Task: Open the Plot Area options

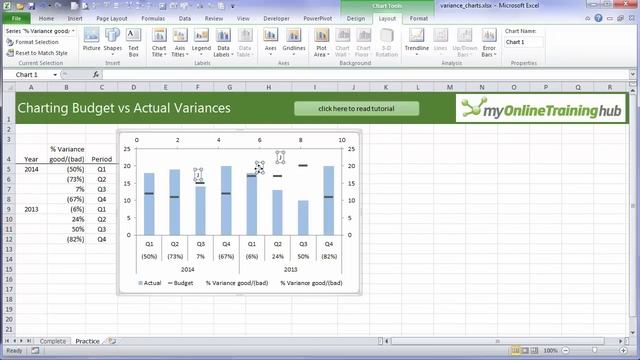Action: tap(321, 42)
